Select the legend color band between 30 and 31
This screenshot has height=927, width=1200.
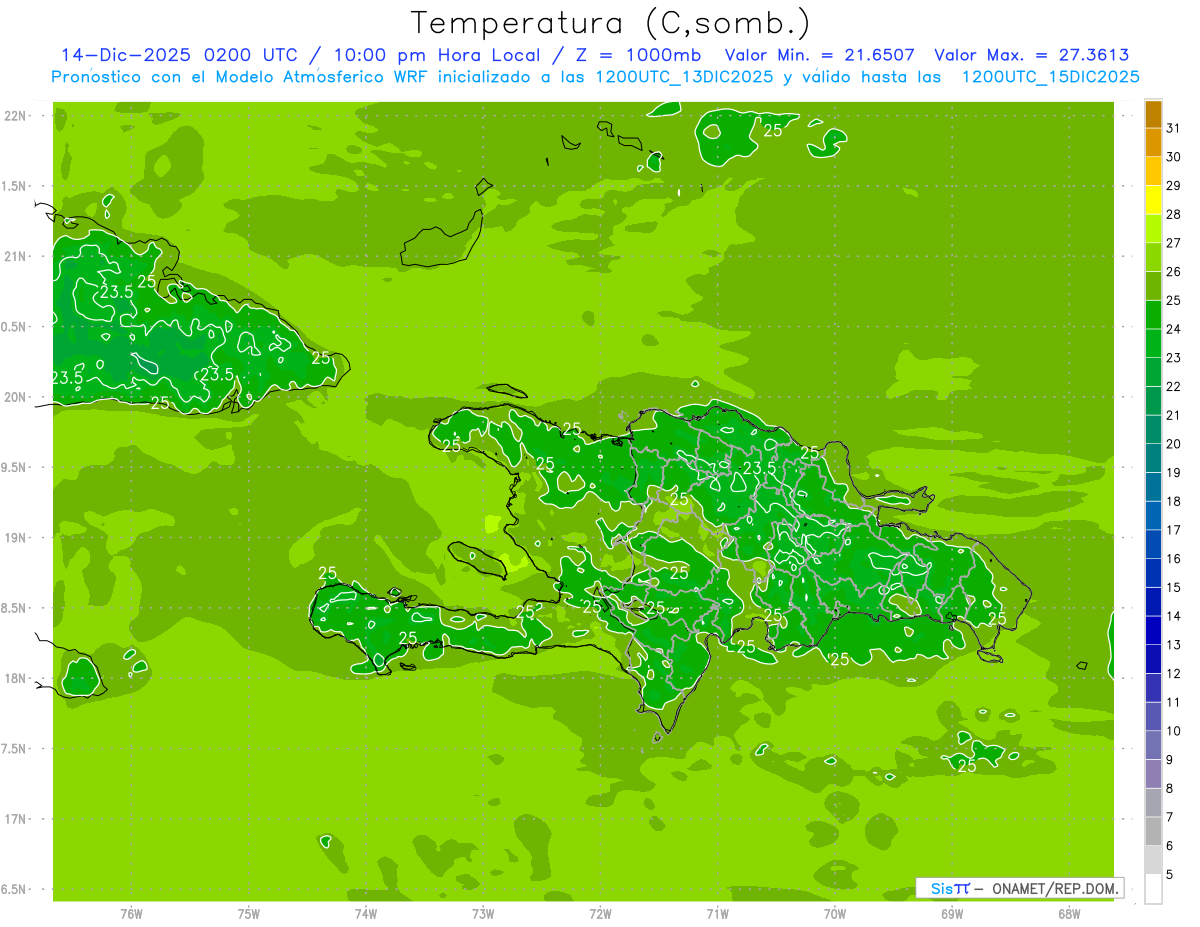coord(1153,142)
